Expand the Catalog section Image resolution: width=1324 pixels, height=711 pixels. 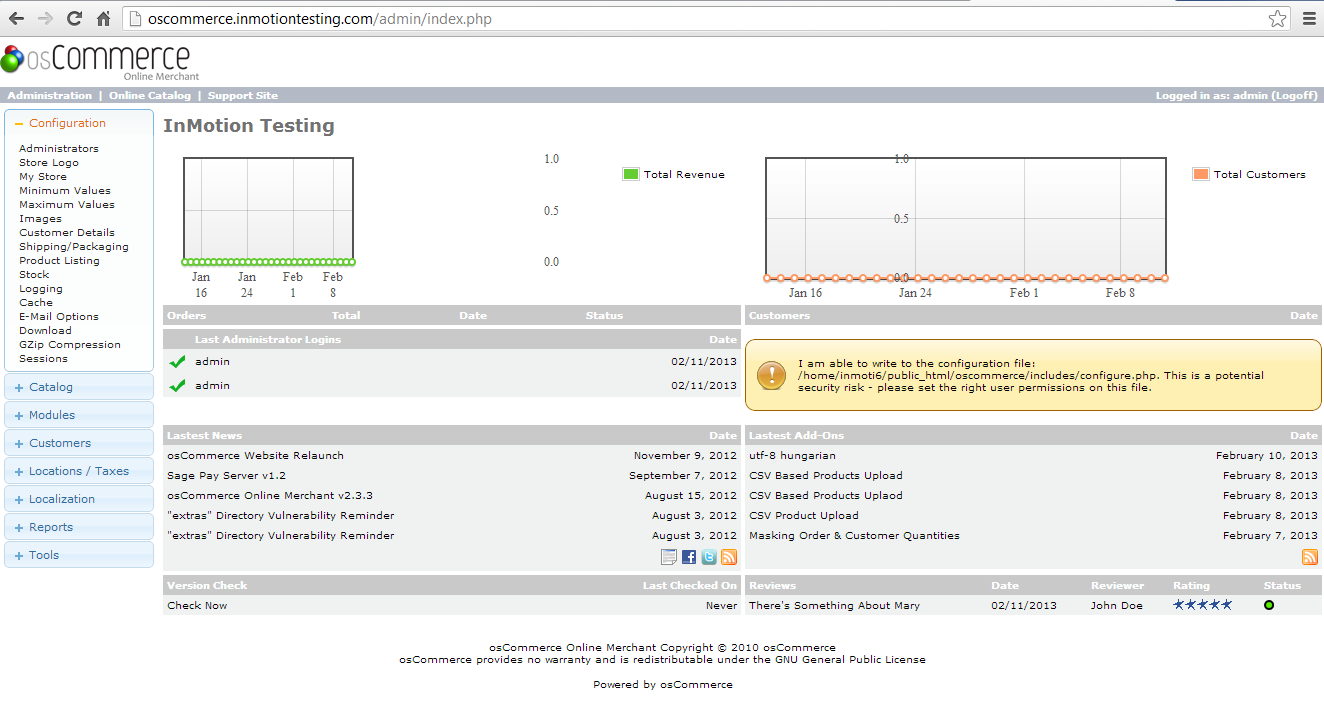coord(50,387)
